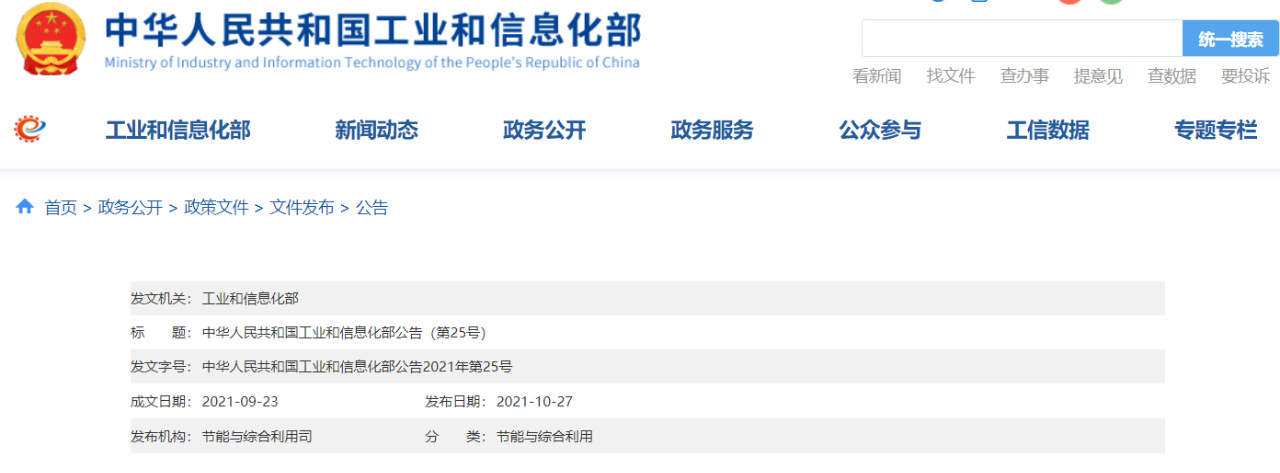Click 首页 in the breadcrumb trail
The width and height of the screenshot is (1280, 473).
click(x=60, y=208)
